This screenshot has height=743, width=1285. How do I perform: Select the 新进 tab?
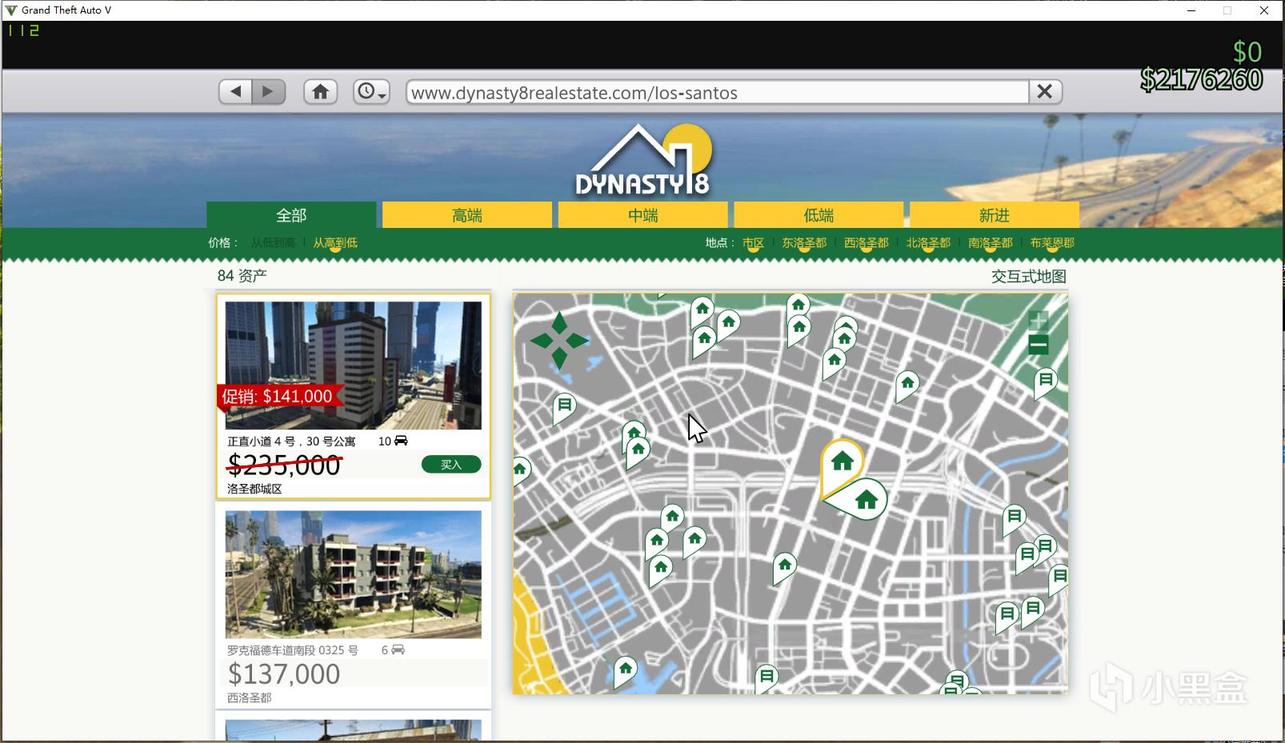(994, 215)
